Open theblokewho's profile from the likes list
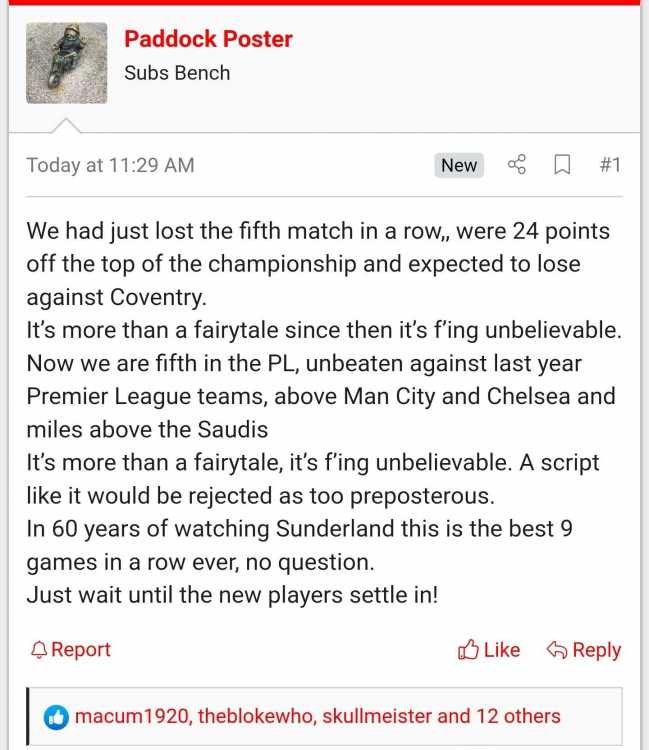Image resolution: width=649 pixels, height=750 pixels. pyautogui.click(x=254, y=716)
